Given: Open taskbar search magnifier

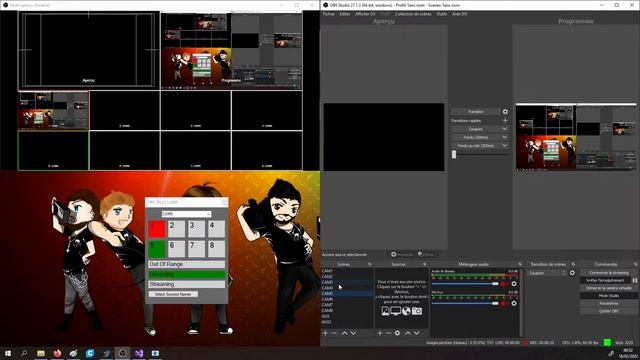Looking at the screenshot, I should [24, 353].
